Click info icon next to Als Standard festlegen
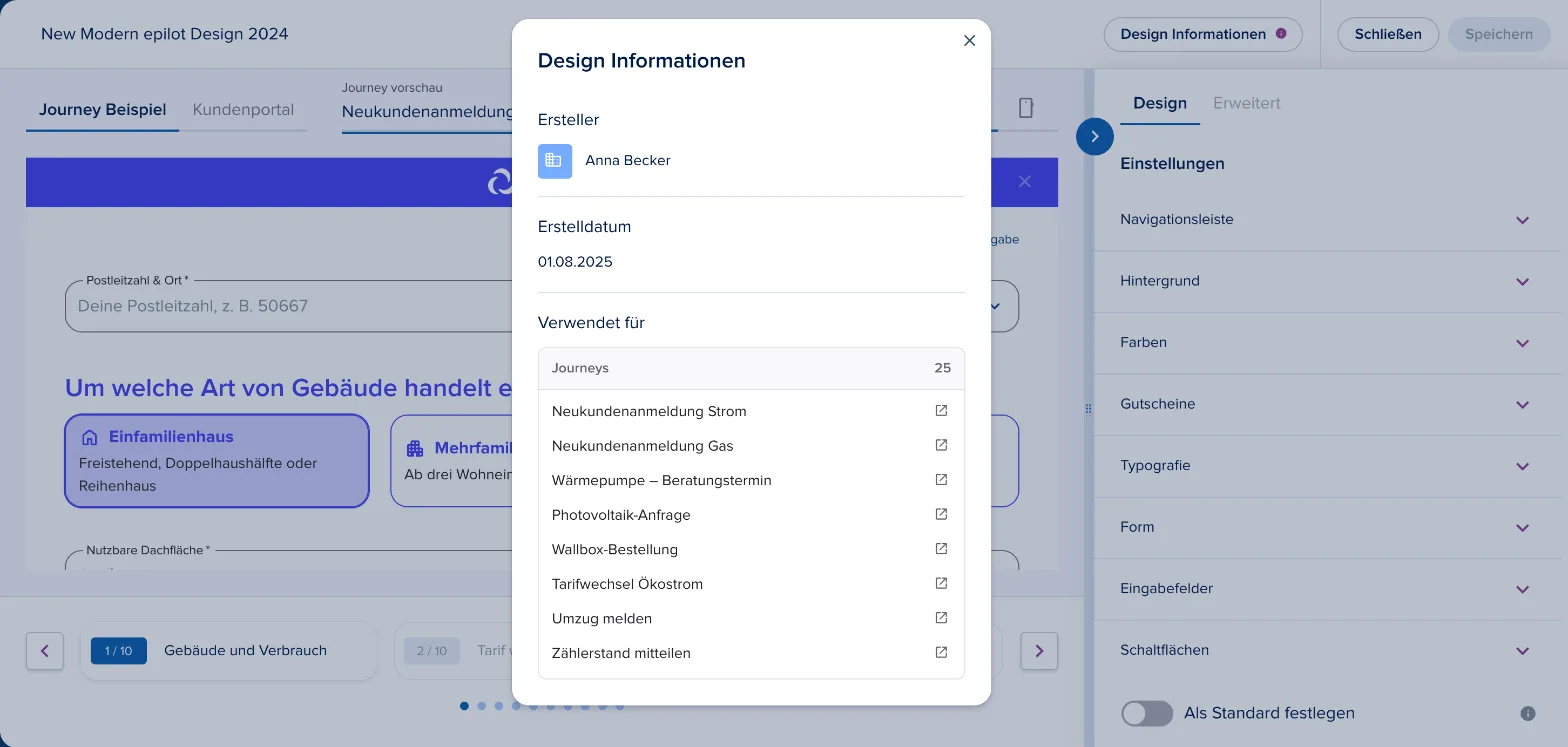Screen dimensions: 1568x747 (1528, 713)
